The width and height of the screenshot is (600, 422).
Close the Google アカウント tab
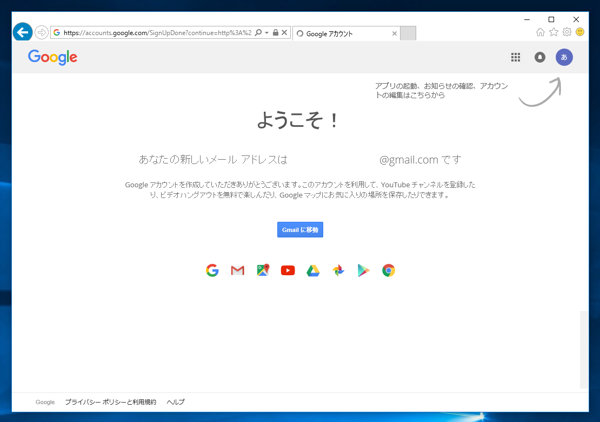point(394,34)
